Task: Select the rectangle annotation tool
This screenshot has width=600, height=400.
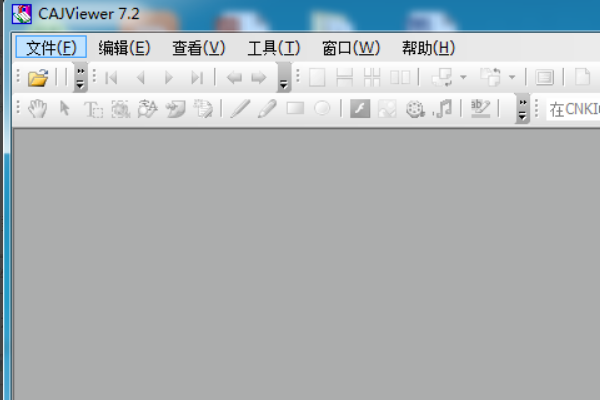Action: coord(295,109)
